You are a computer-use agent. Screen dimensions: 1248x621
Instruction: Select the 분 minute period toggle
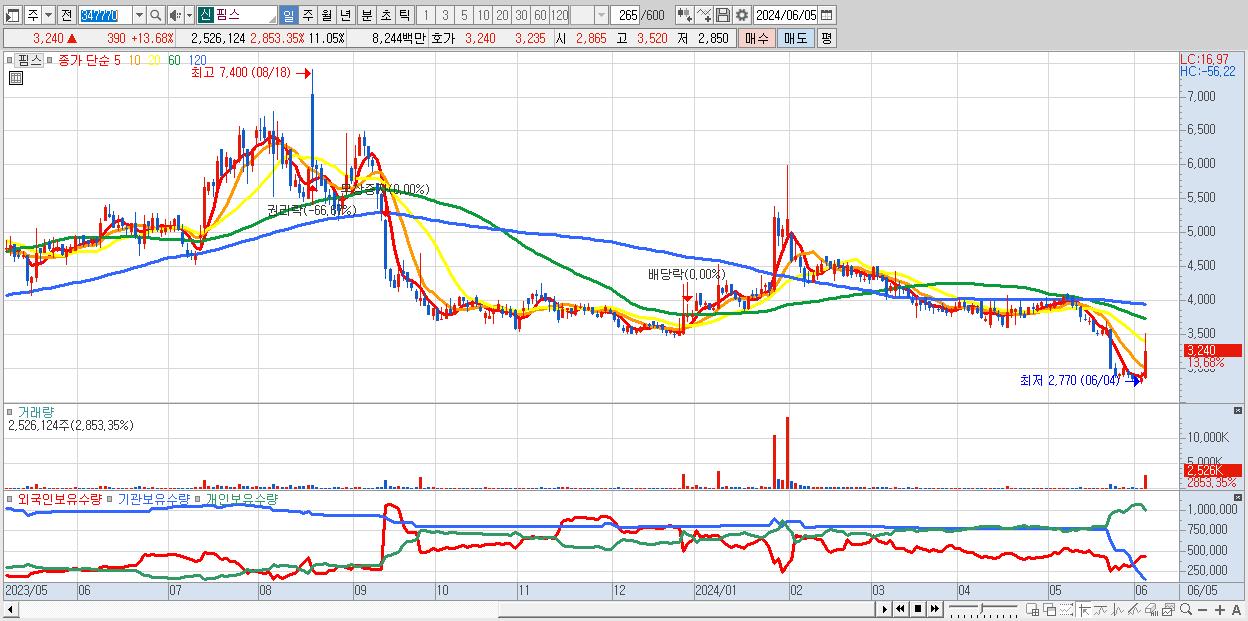pyautogui.click(x=366, y=15)
